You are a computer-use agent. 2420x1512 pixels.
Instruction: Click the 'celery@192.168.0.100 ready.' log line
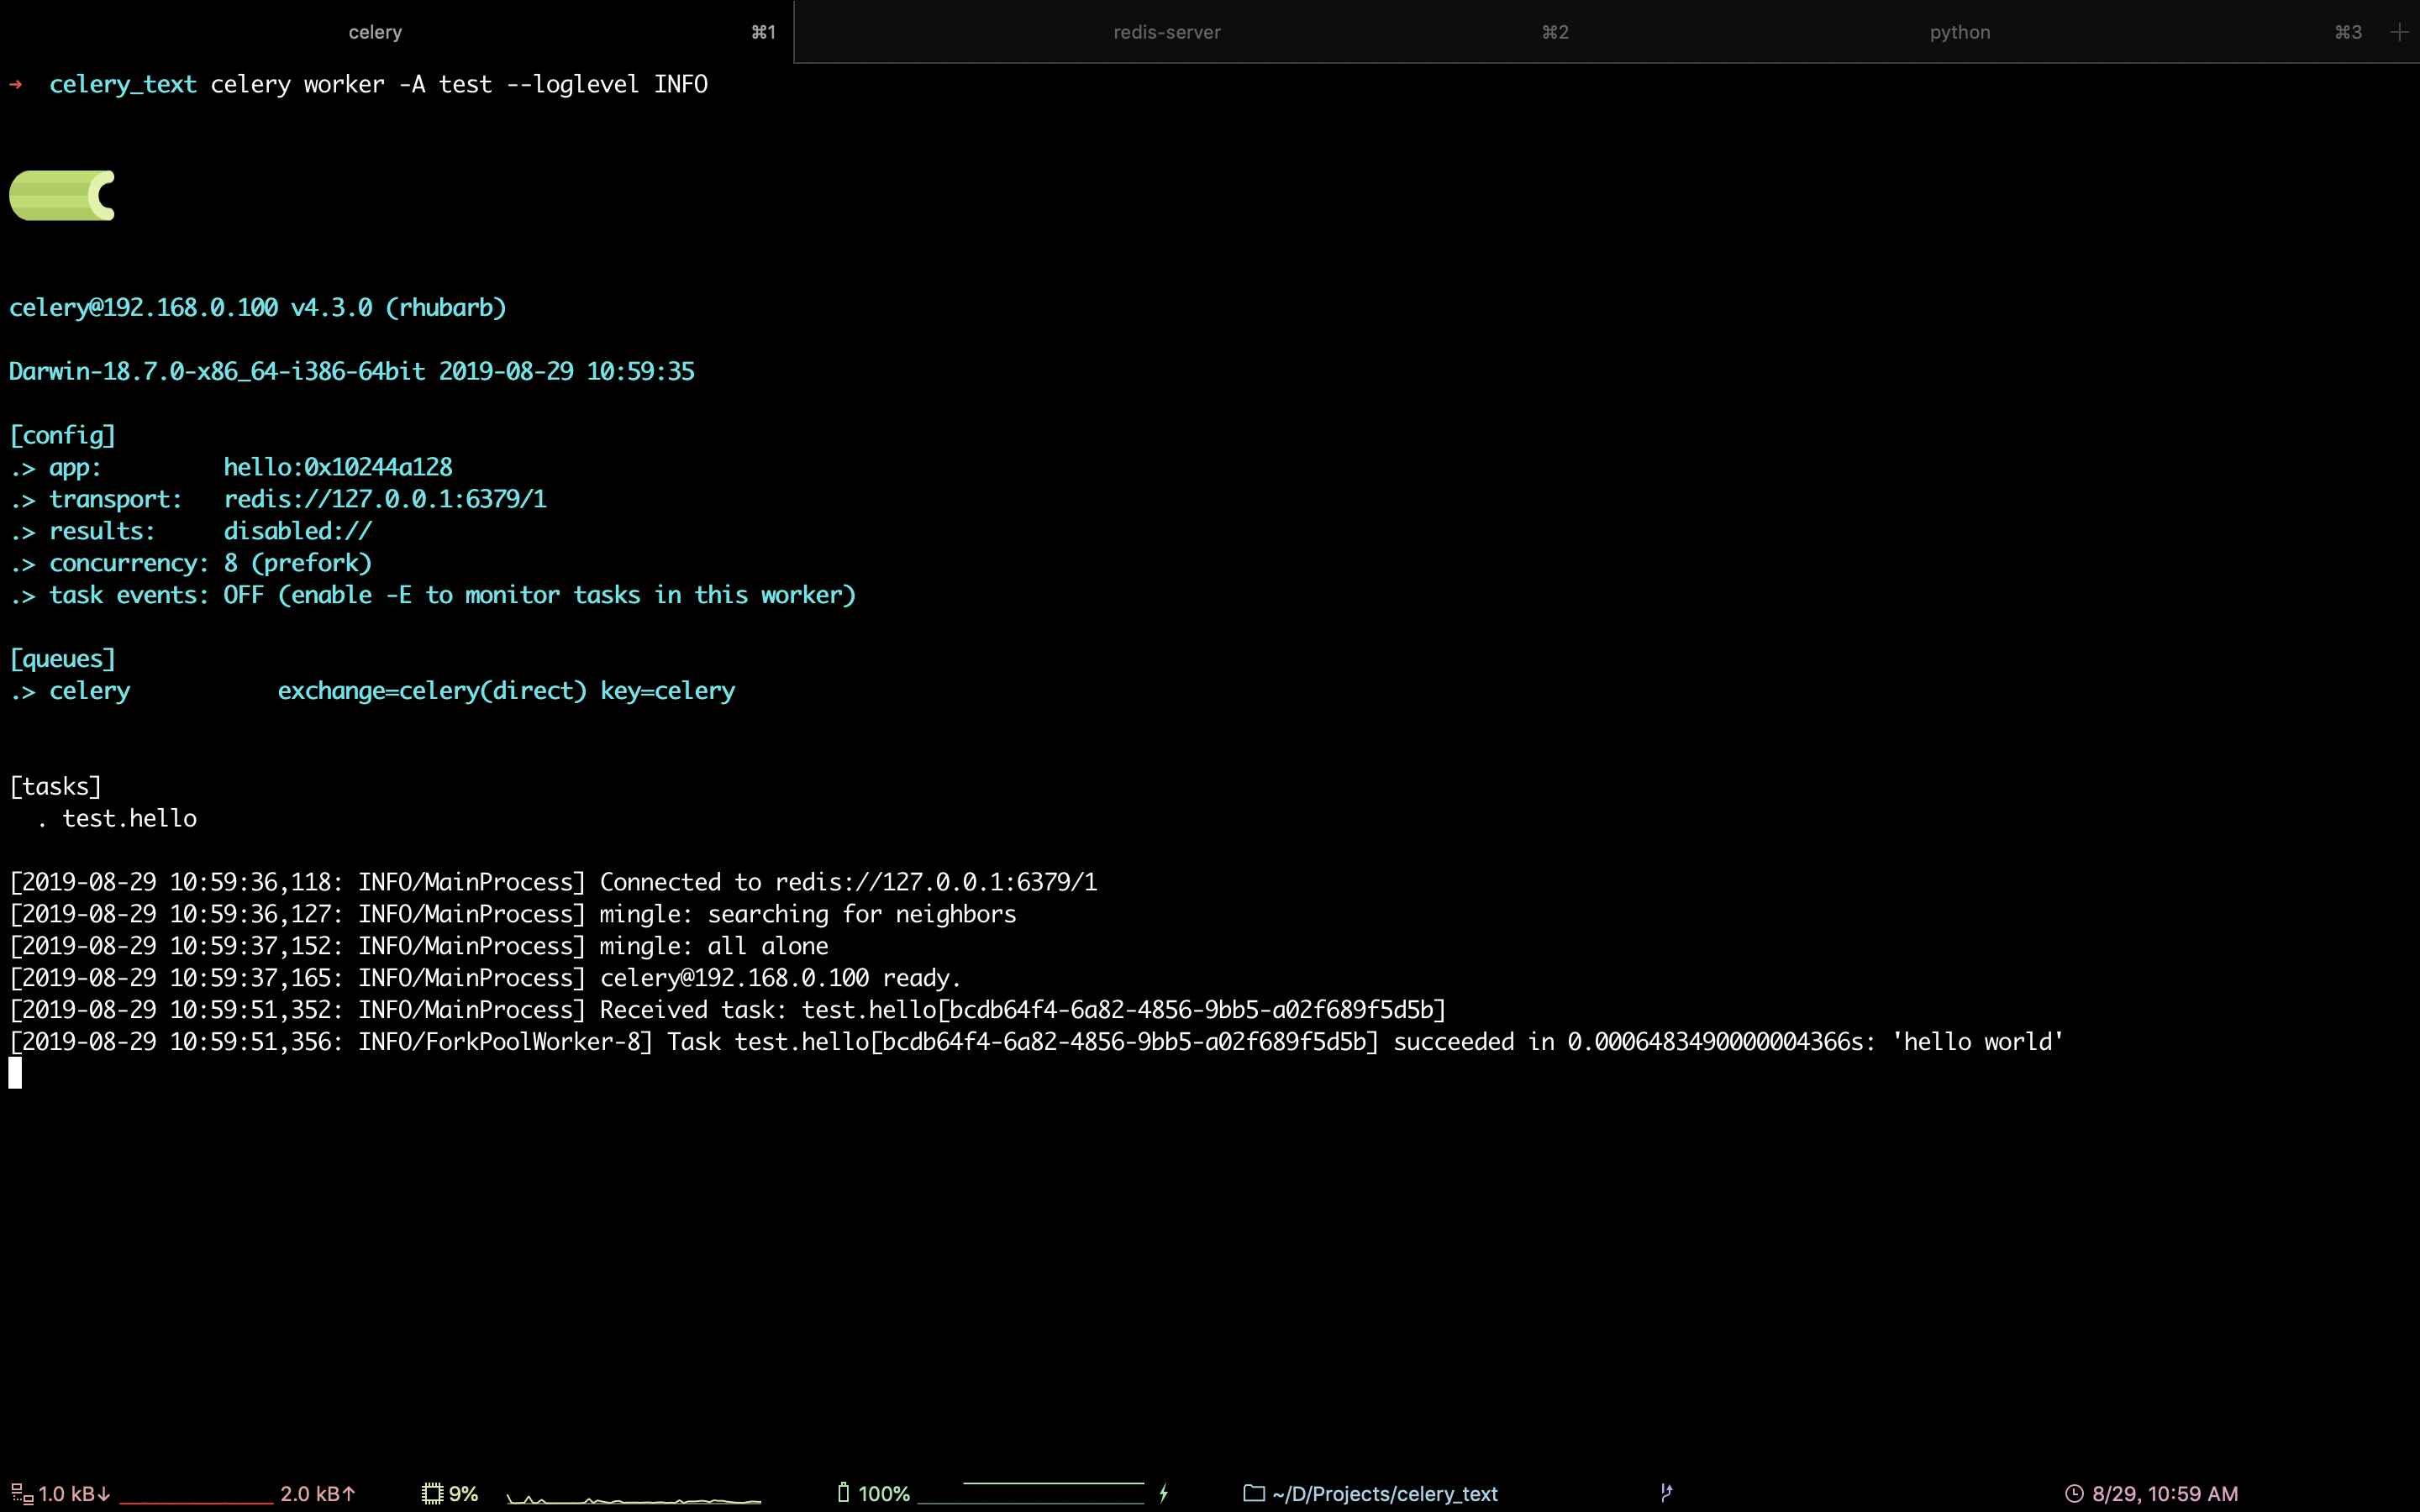tap(485, 978)
